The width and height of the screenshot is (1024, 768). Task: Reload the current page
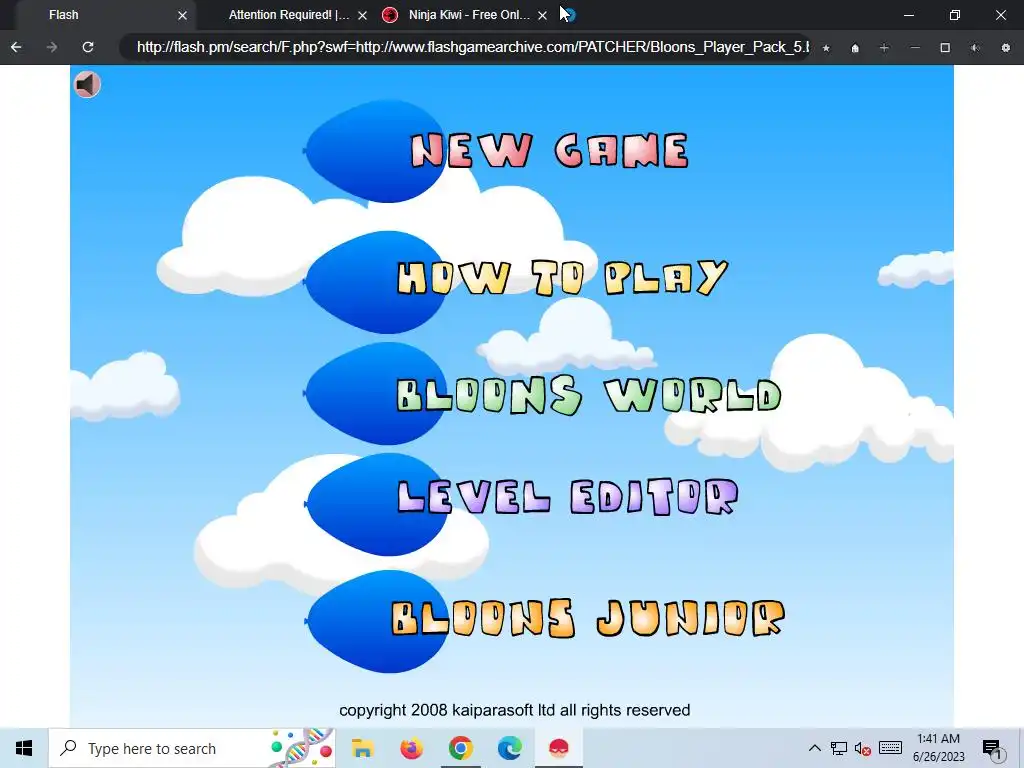pyautogui.click(x=88, y=47)
